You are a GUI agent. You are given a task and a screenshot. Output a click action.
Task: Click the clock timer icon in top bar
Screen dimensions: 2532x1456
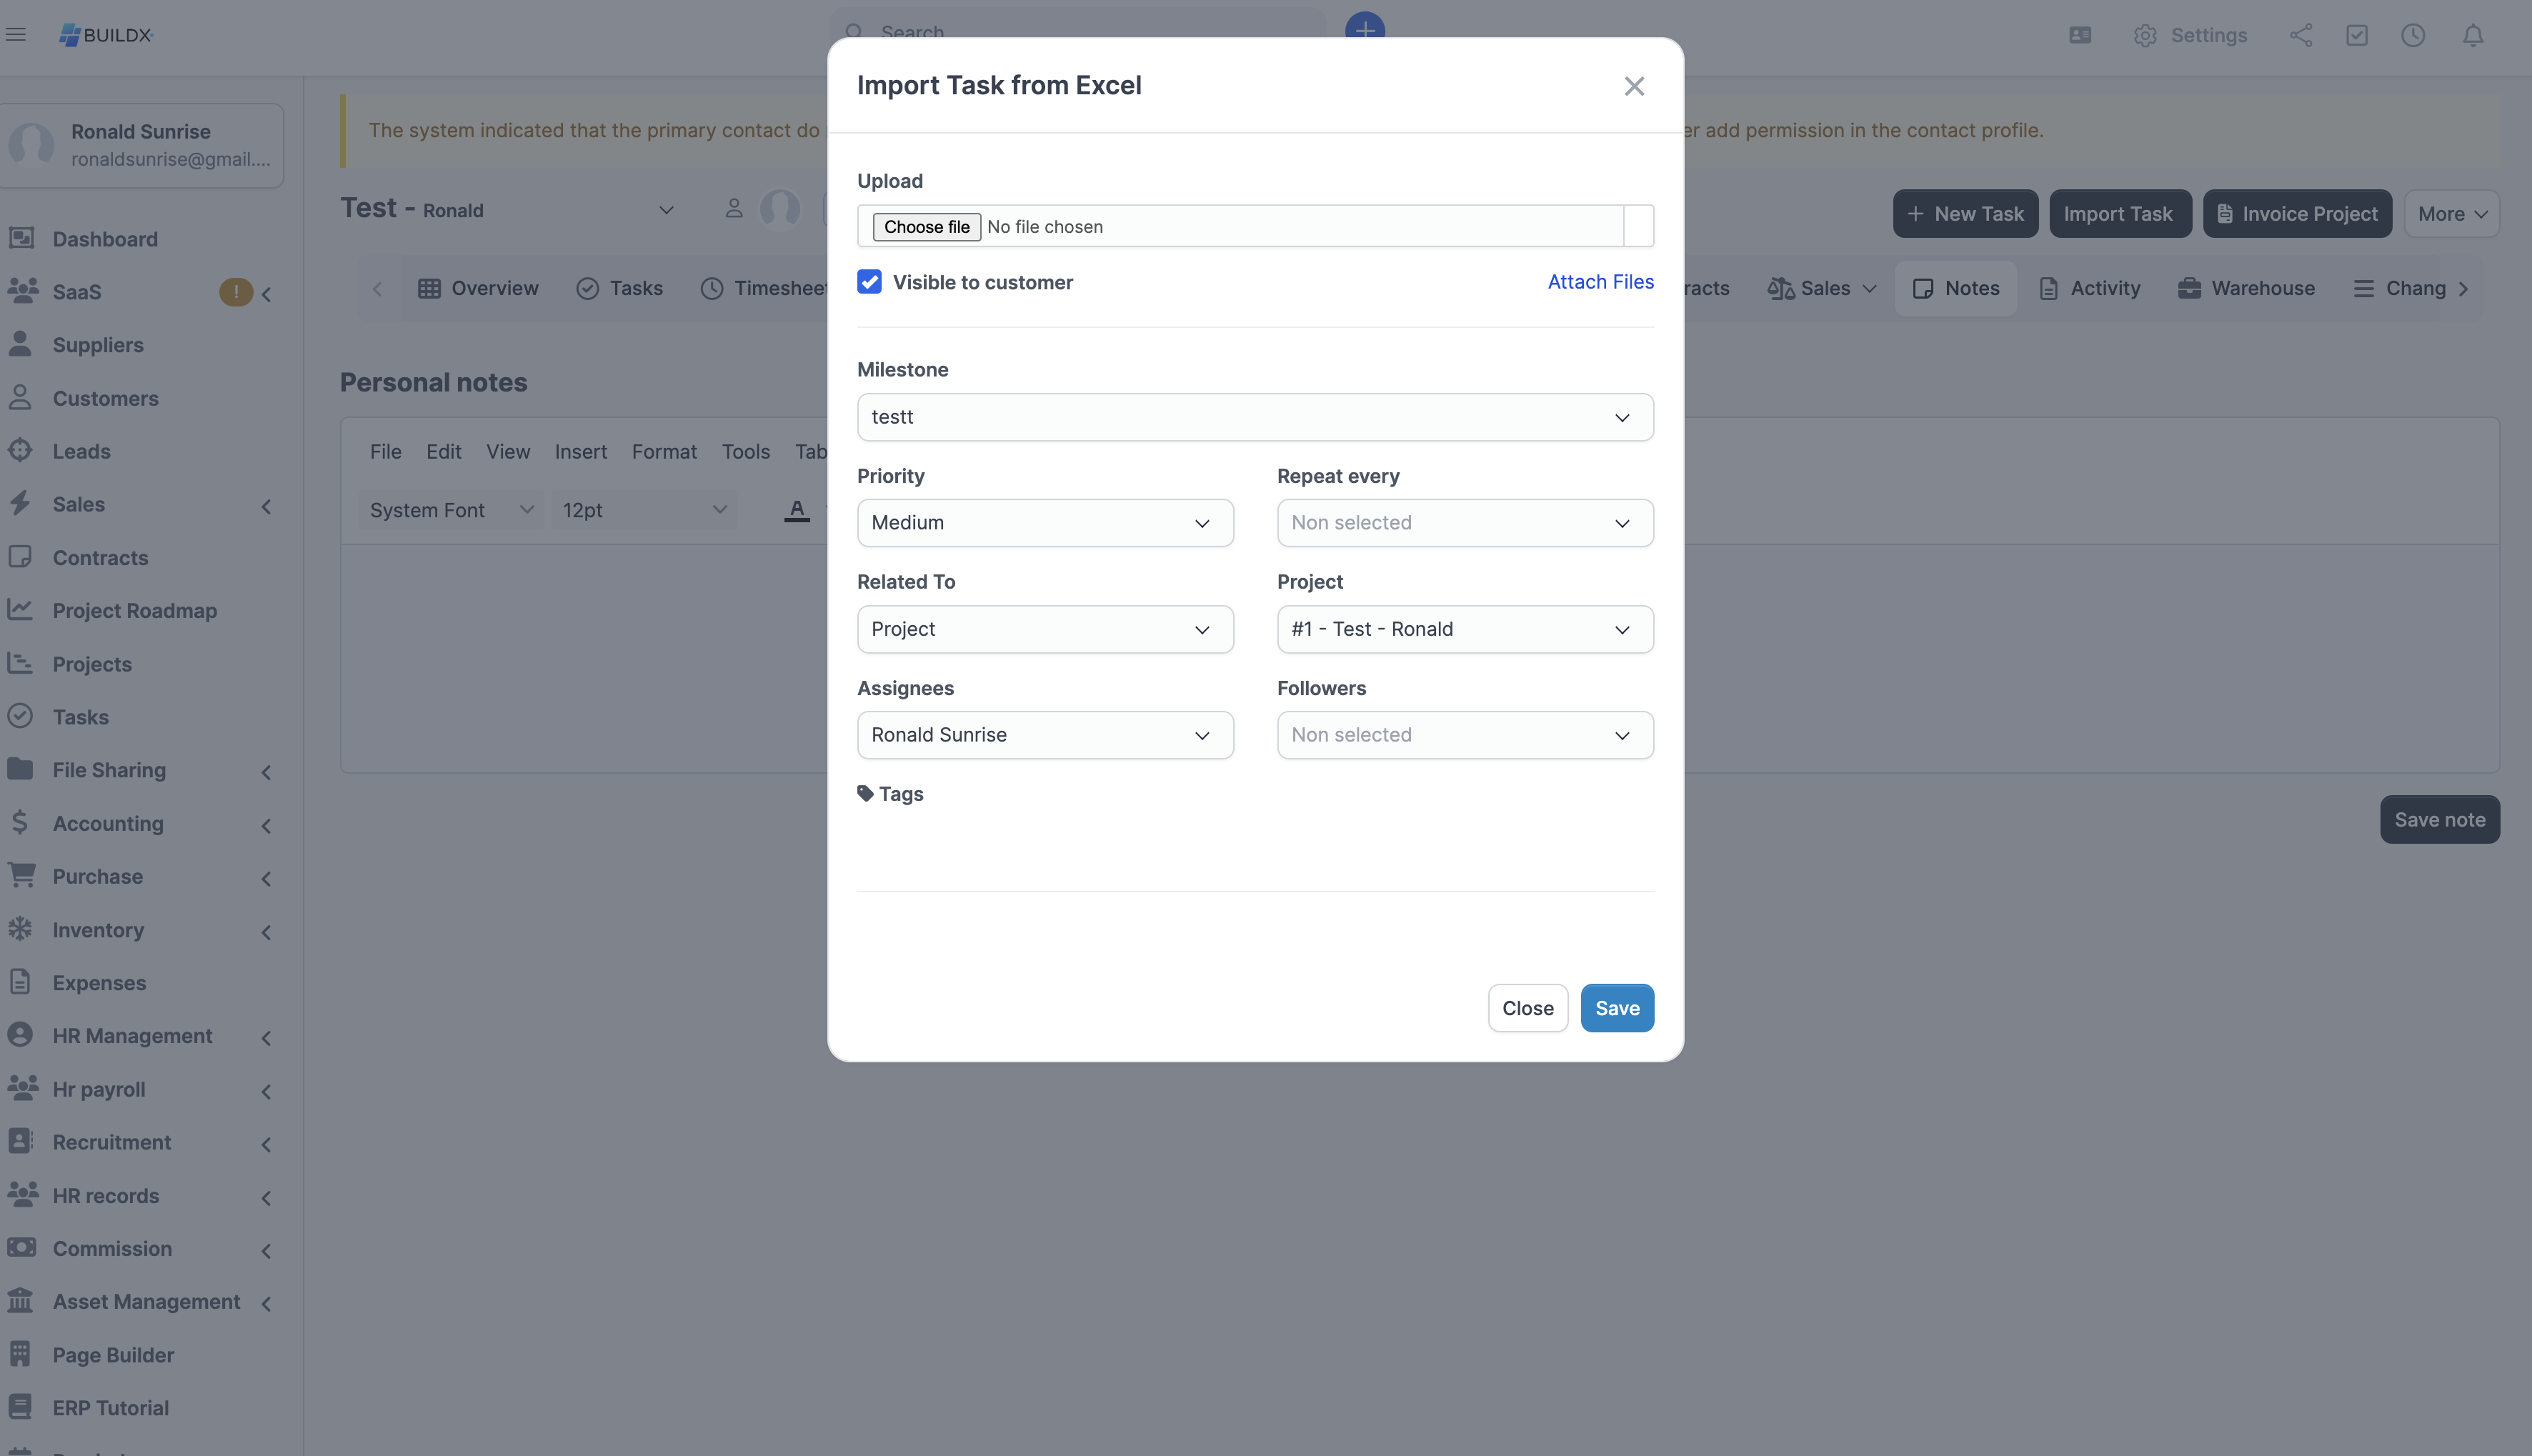[x=2412, y=36]
